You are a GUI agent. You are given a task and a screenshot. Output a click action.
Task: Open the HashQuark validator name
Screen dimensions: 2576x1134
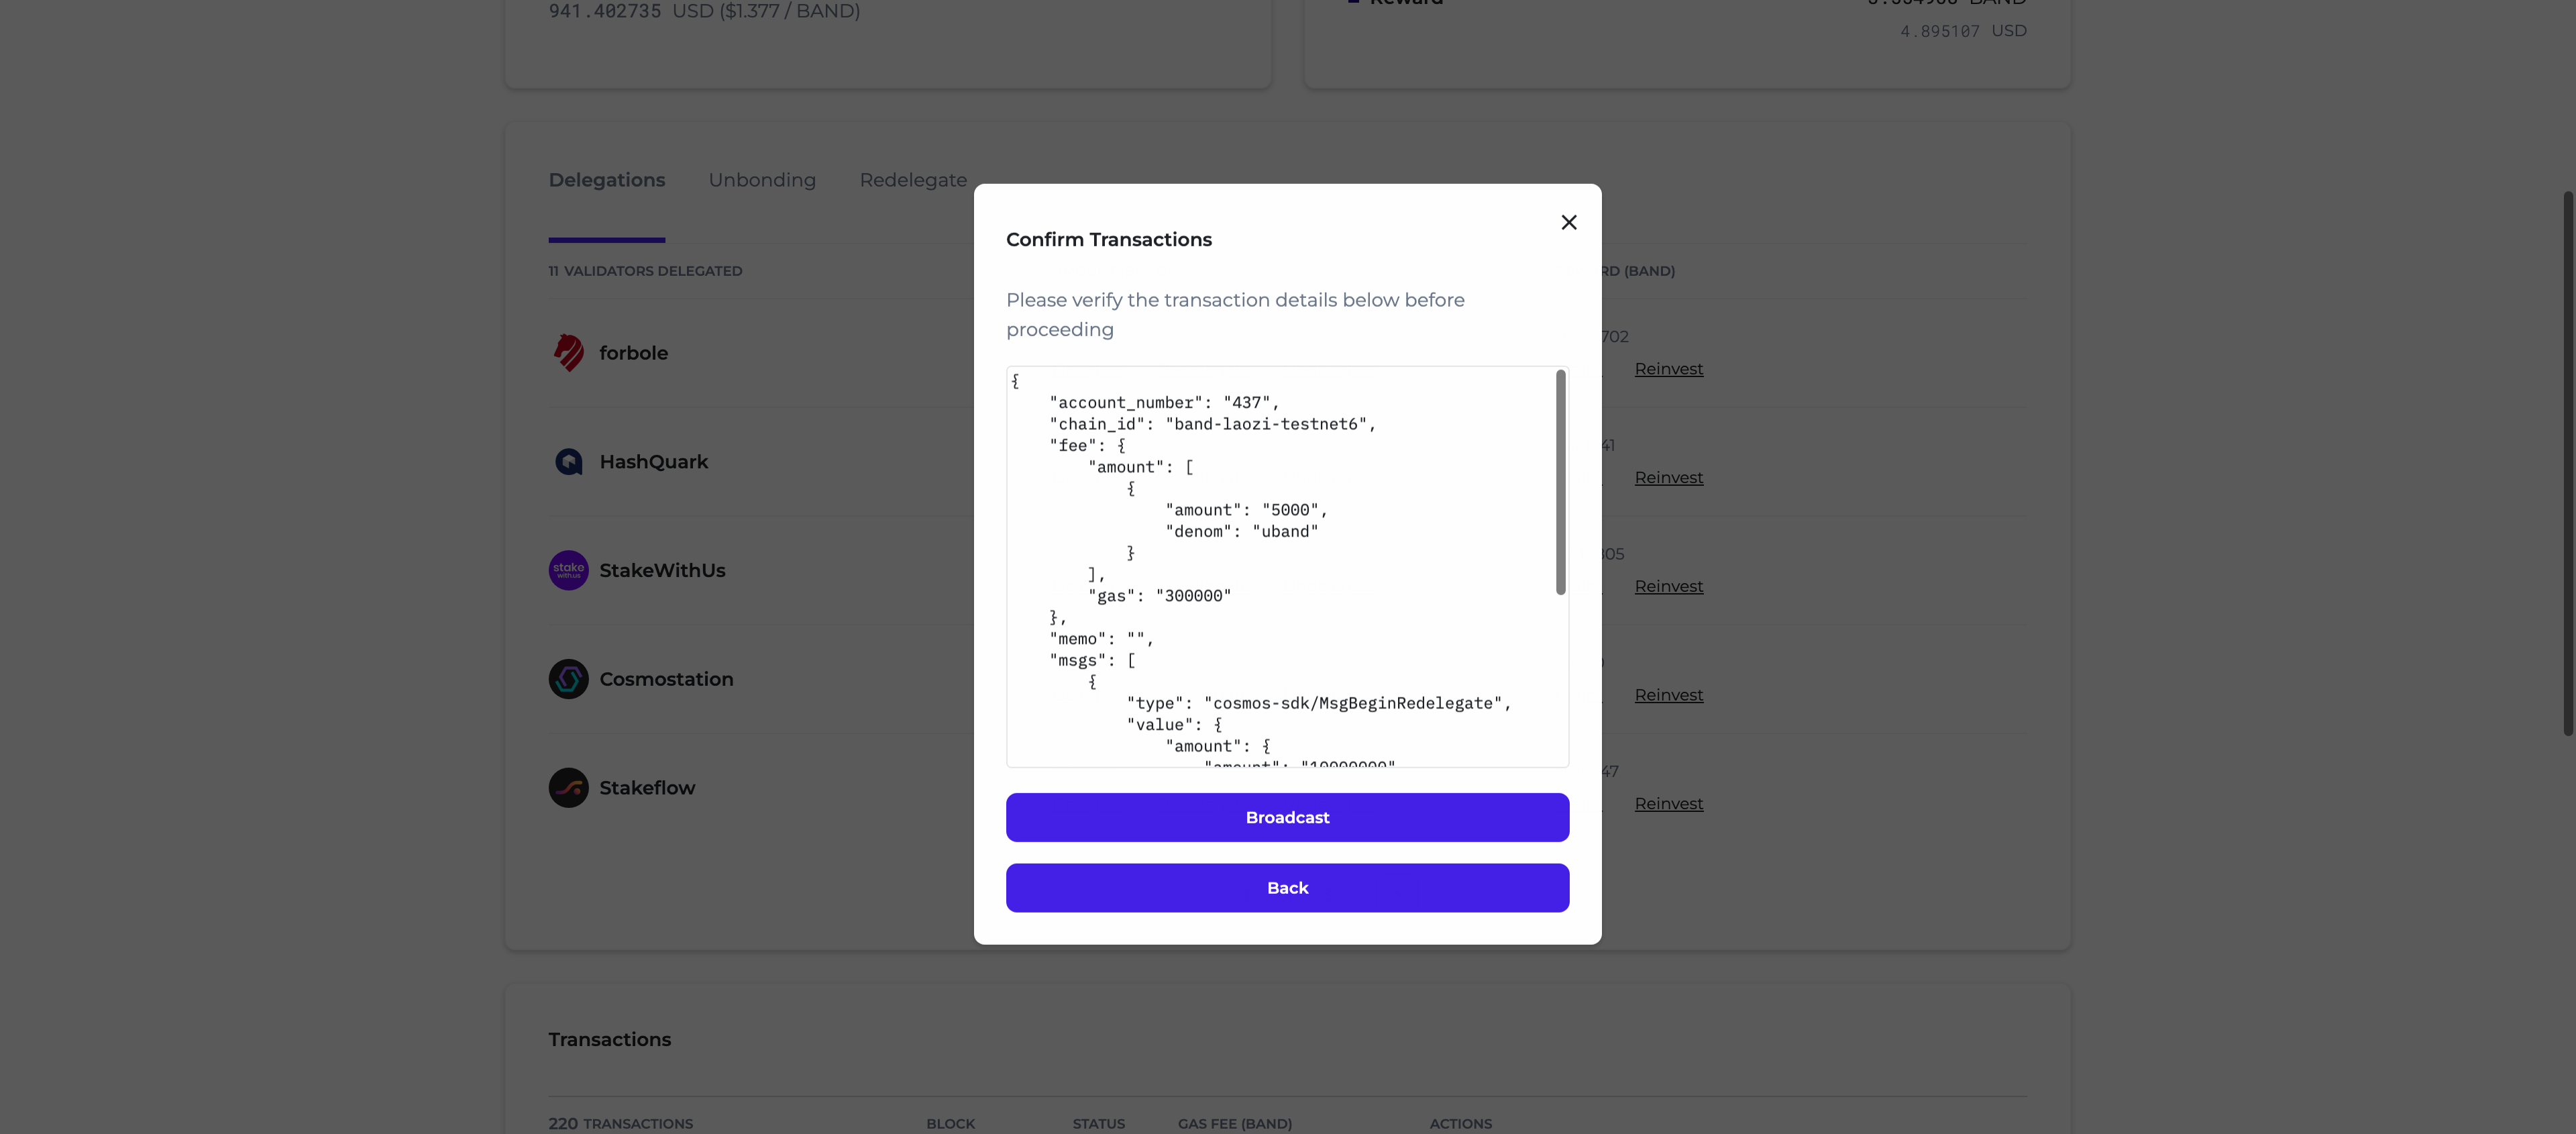[653, 461]
